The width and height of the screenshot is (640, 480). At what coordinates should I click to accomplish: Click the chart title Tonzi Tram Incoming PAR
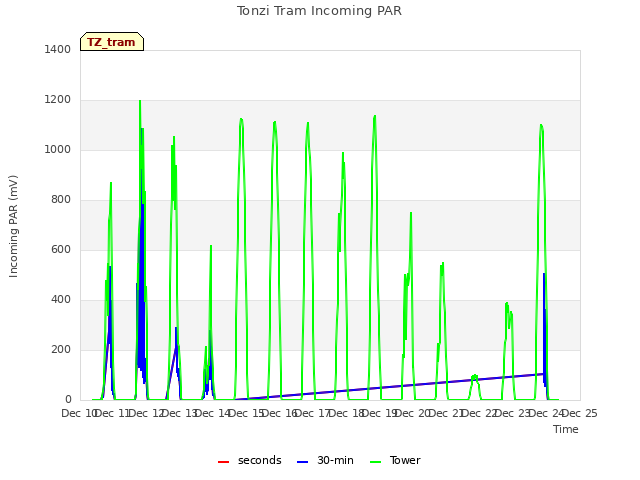pyautogui.click(x=319, y=11)
